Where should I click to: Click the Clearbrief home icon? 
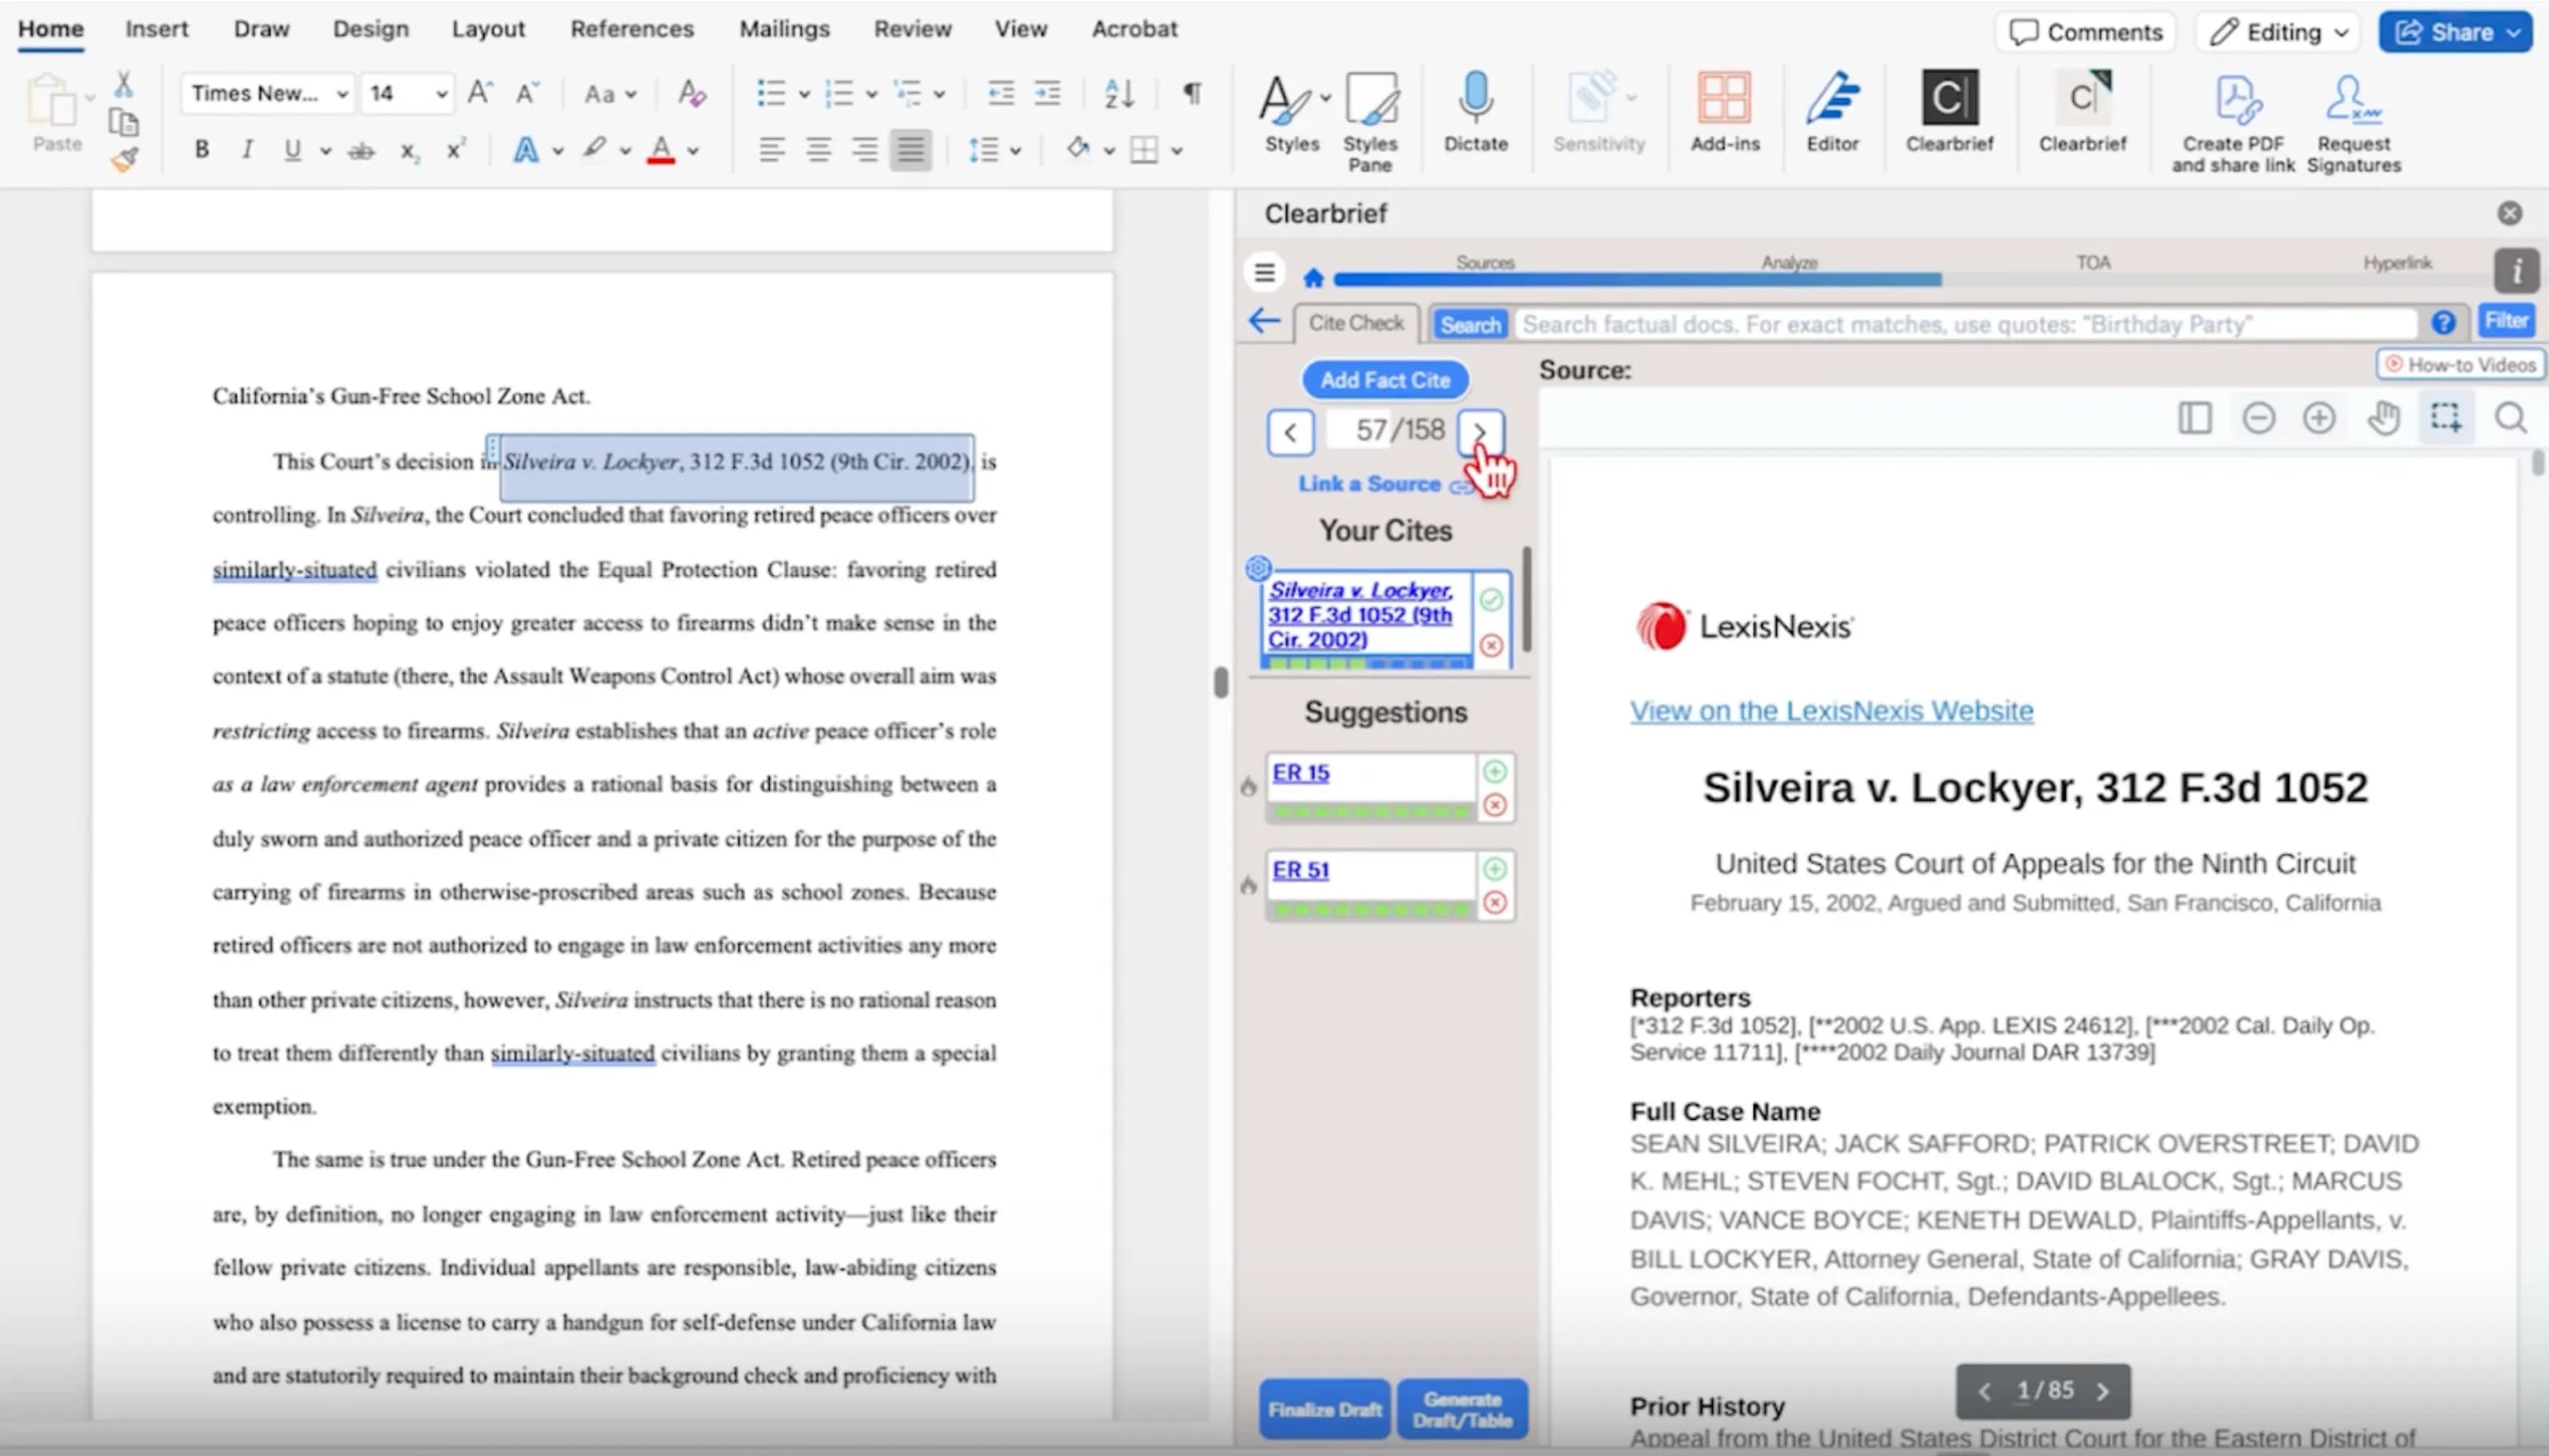click(1312, 277)
